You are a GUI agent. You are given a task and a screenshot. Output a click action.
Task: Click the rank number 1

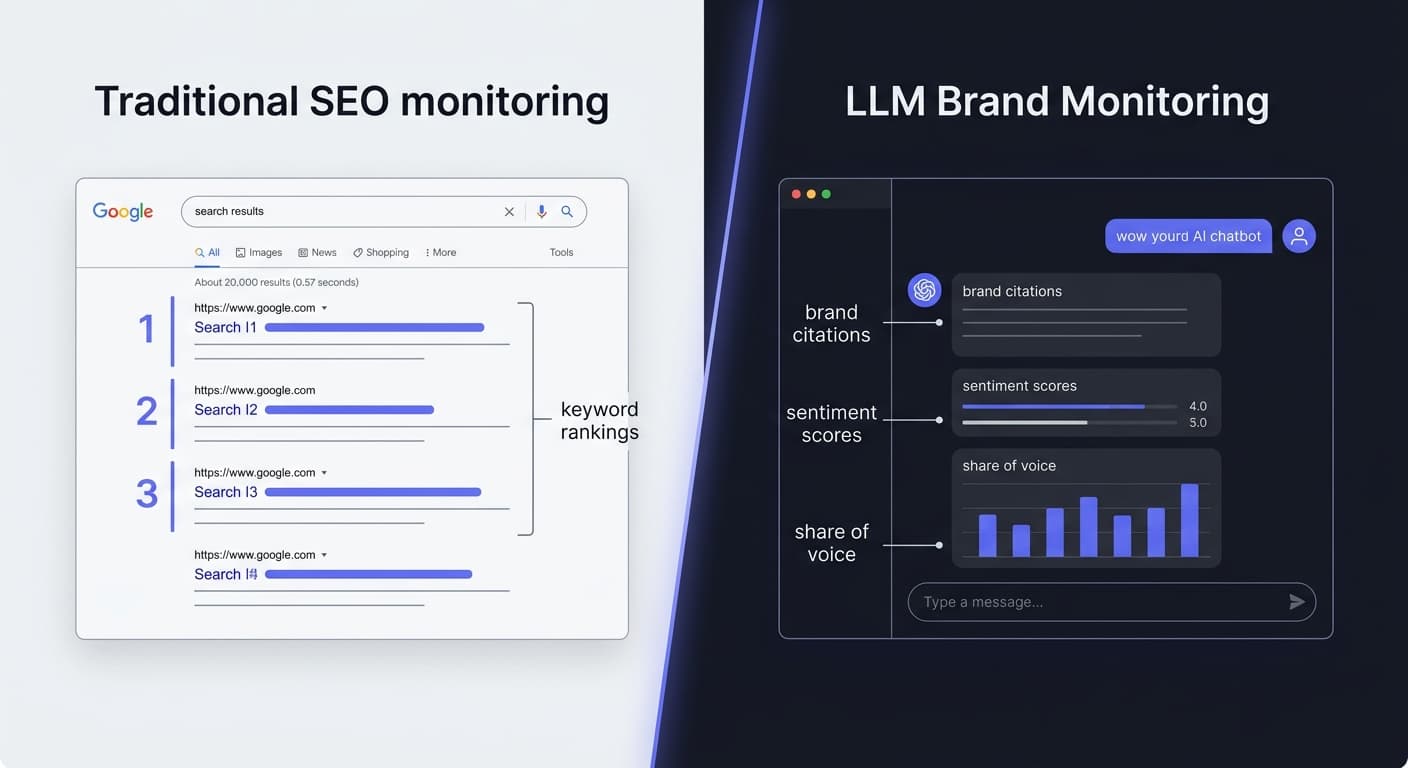click(x=147, y=329)
